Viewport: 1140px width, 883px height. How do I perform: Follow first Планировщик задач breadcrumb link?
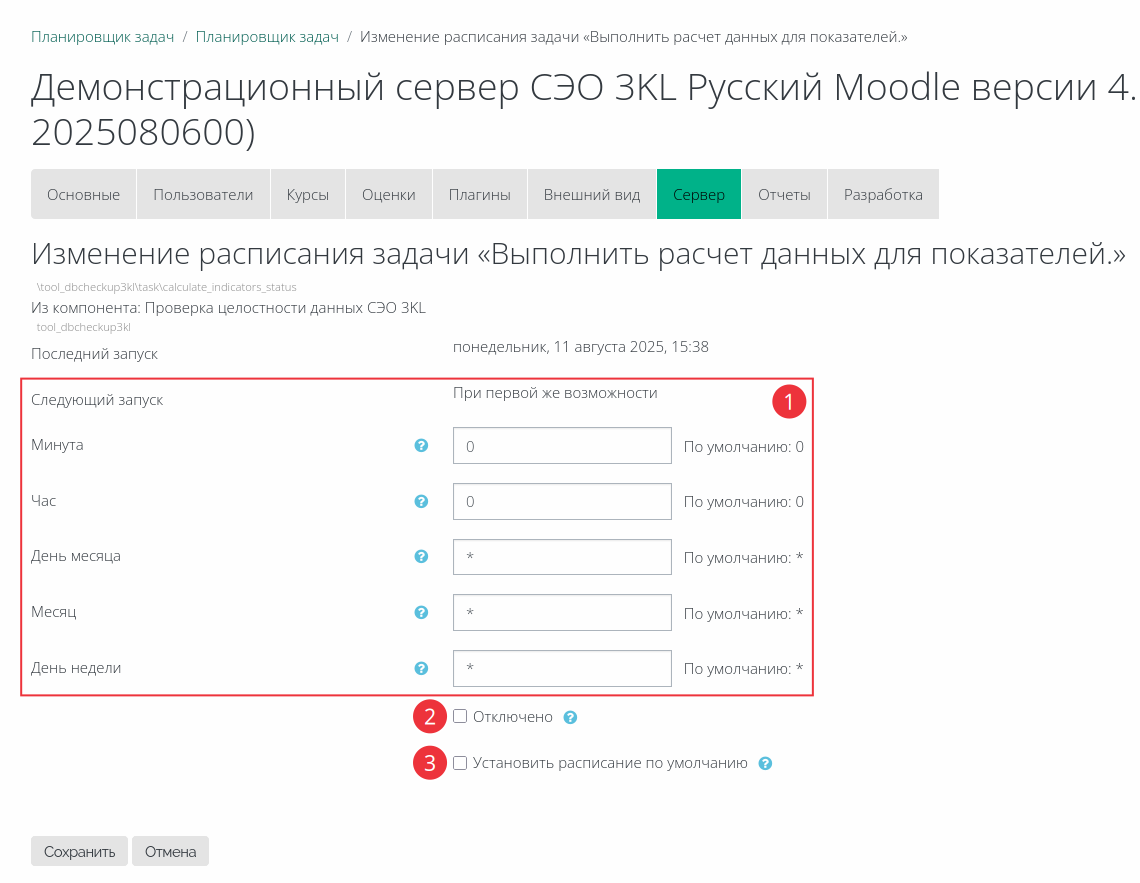[x=103, y=37]
